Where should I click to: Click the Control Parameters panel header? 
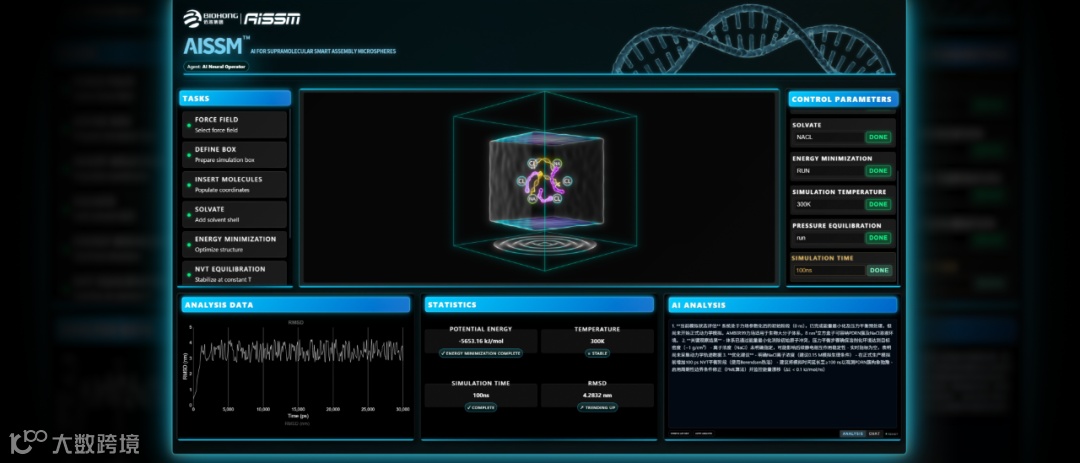click(843, 99)
